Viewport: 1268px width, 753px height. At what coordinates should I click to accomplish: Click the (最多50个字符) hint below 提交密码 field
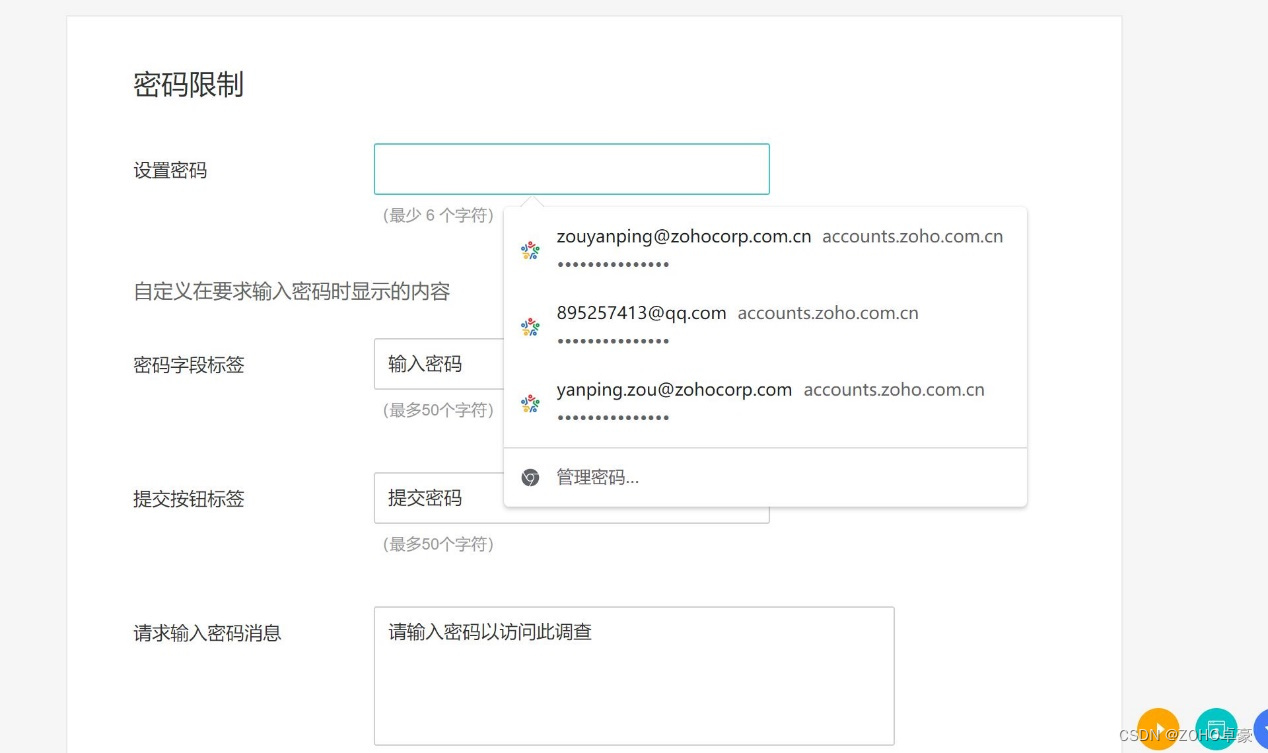438,544
